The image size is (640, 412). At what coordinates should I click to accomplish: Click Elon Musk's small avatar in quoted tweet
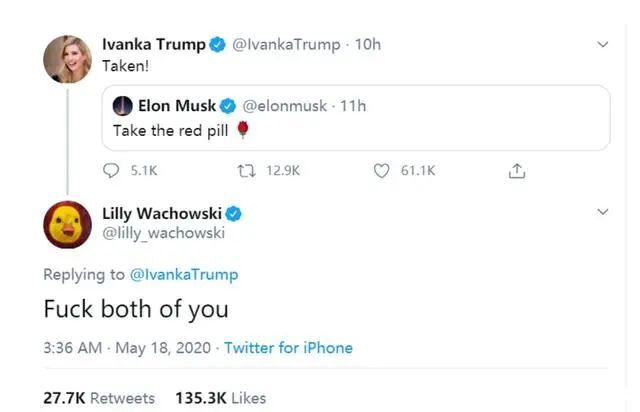pos(122,106)
